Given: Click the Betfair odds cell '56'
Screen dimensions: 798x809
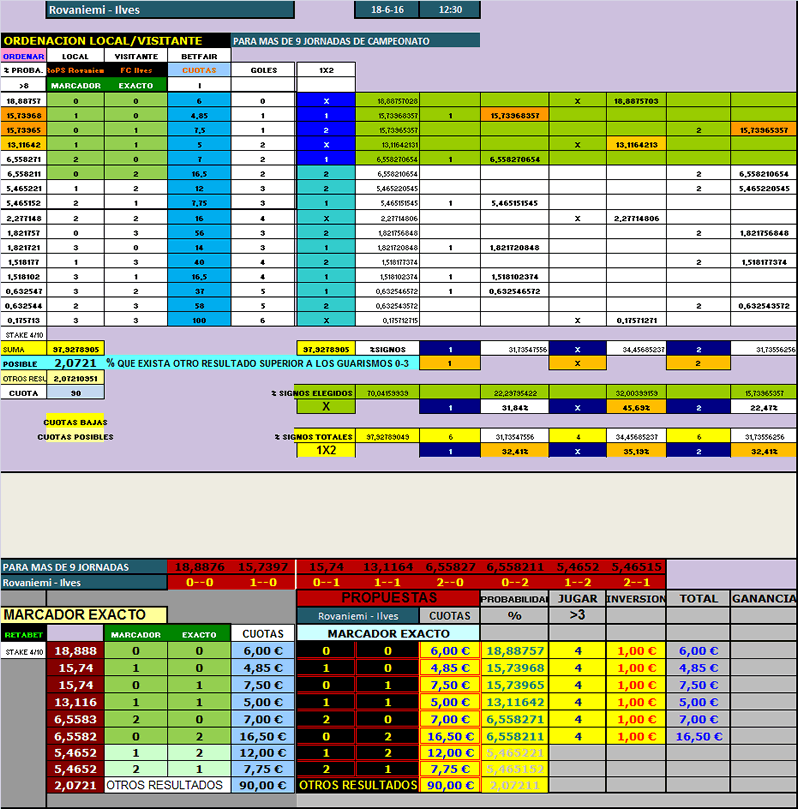Looking at the screenshot, I should click(x=199, y=233).
